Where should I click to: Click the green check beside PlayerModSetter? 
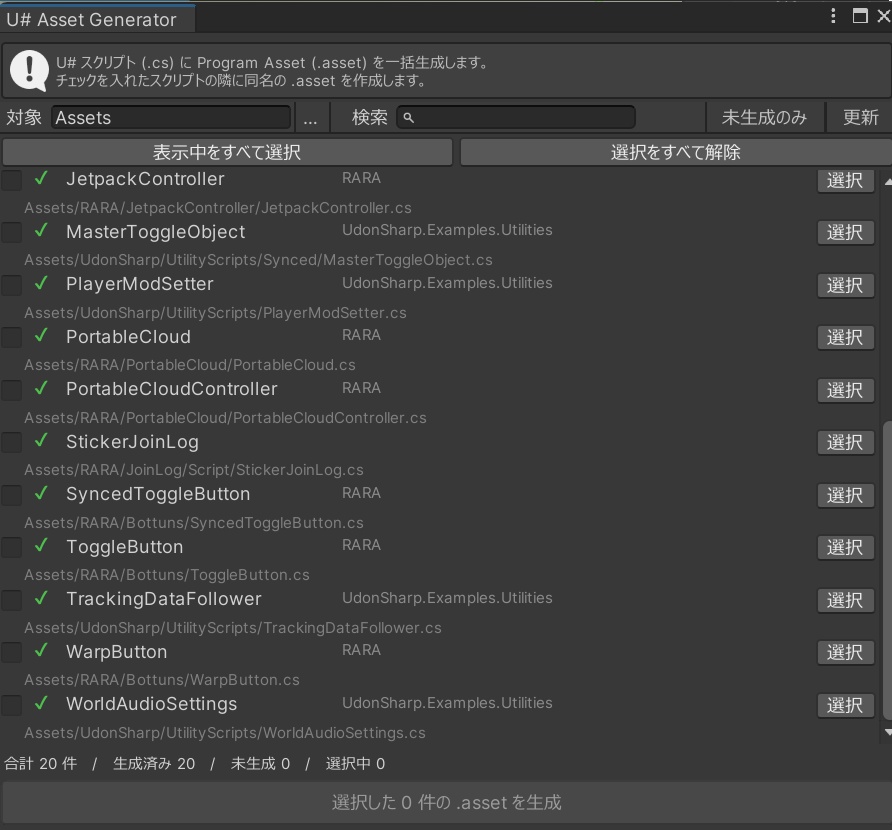pyautogui.click(x=41, y=283)
